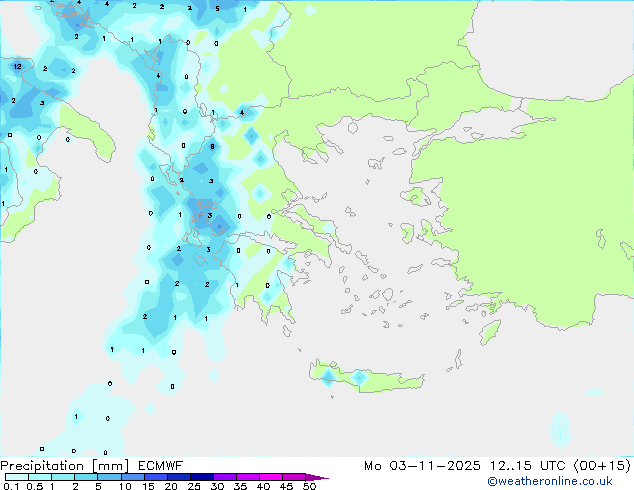Select the 2–5 mm legend color swatch
Screen dimensions: 634x490
(86, 477)
